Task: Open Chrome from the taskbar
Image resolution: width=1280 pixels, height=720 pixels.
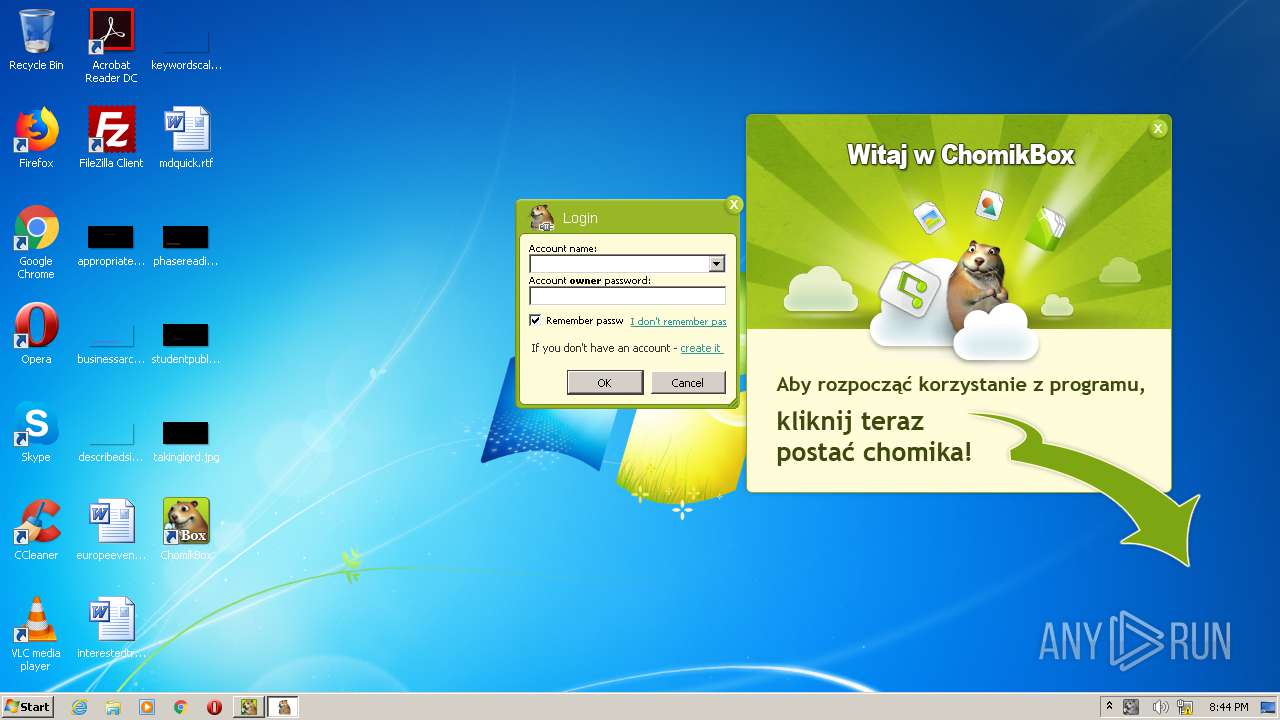Action: click(181, 707)
